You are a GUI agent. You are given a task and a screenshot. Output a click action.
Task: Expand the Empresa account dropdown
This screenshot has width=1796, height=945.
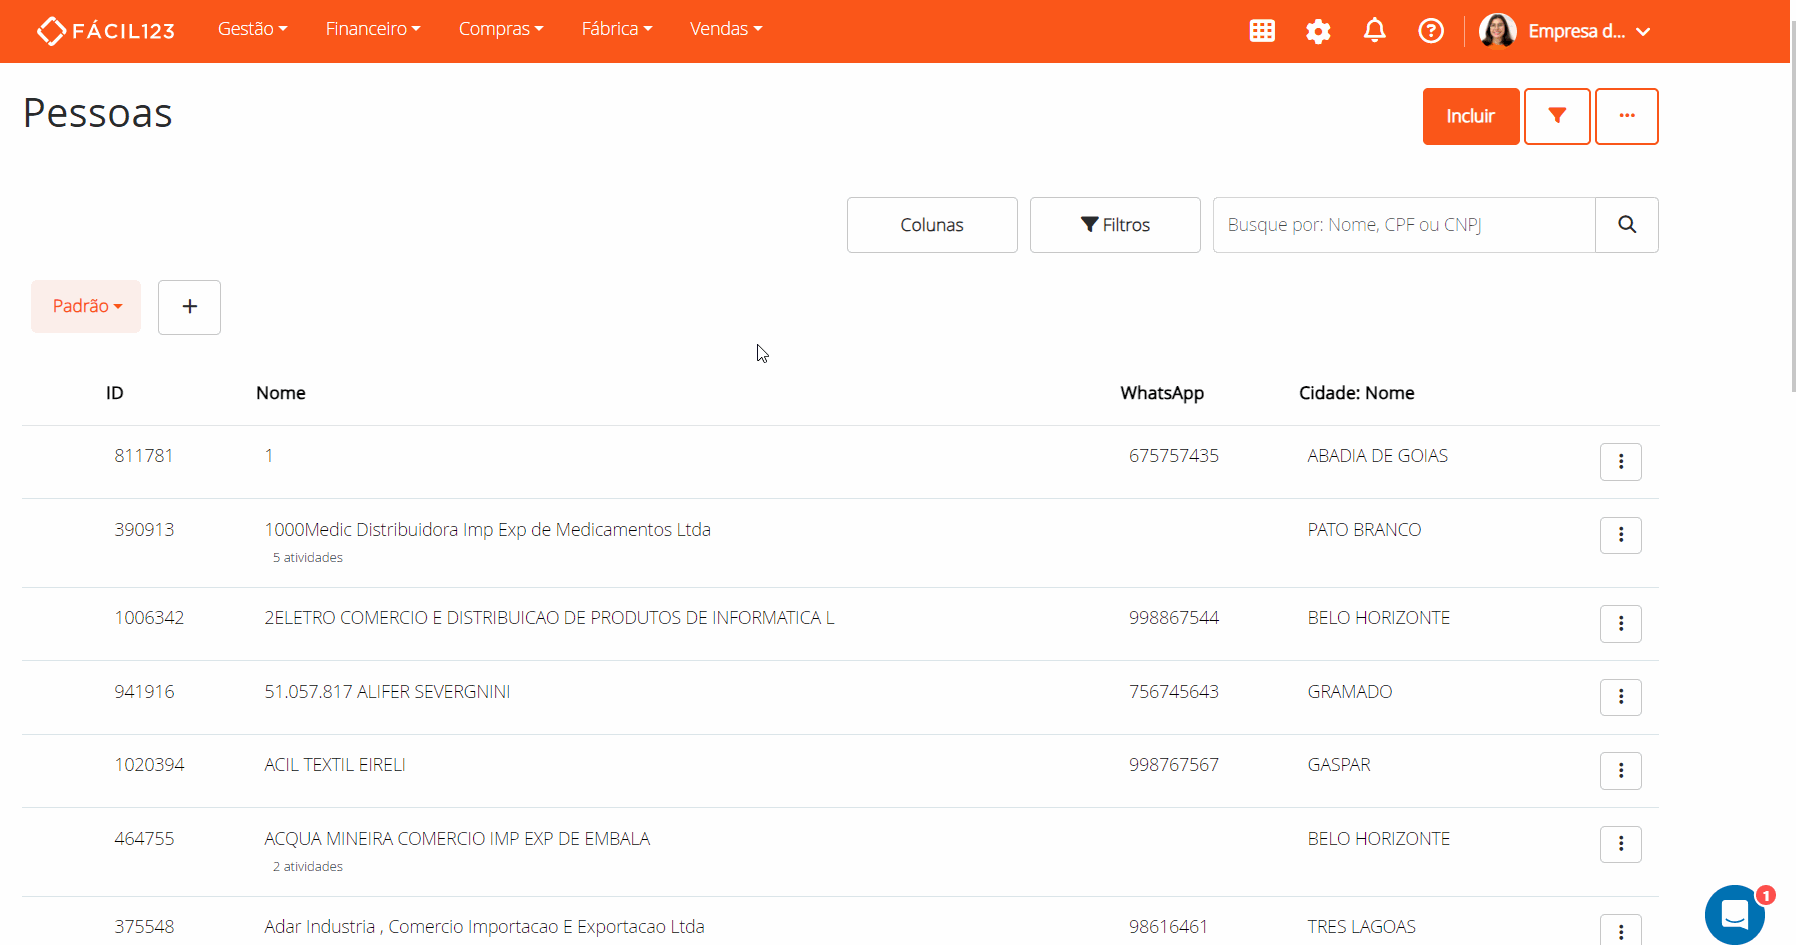click(x=1565, y=31)
